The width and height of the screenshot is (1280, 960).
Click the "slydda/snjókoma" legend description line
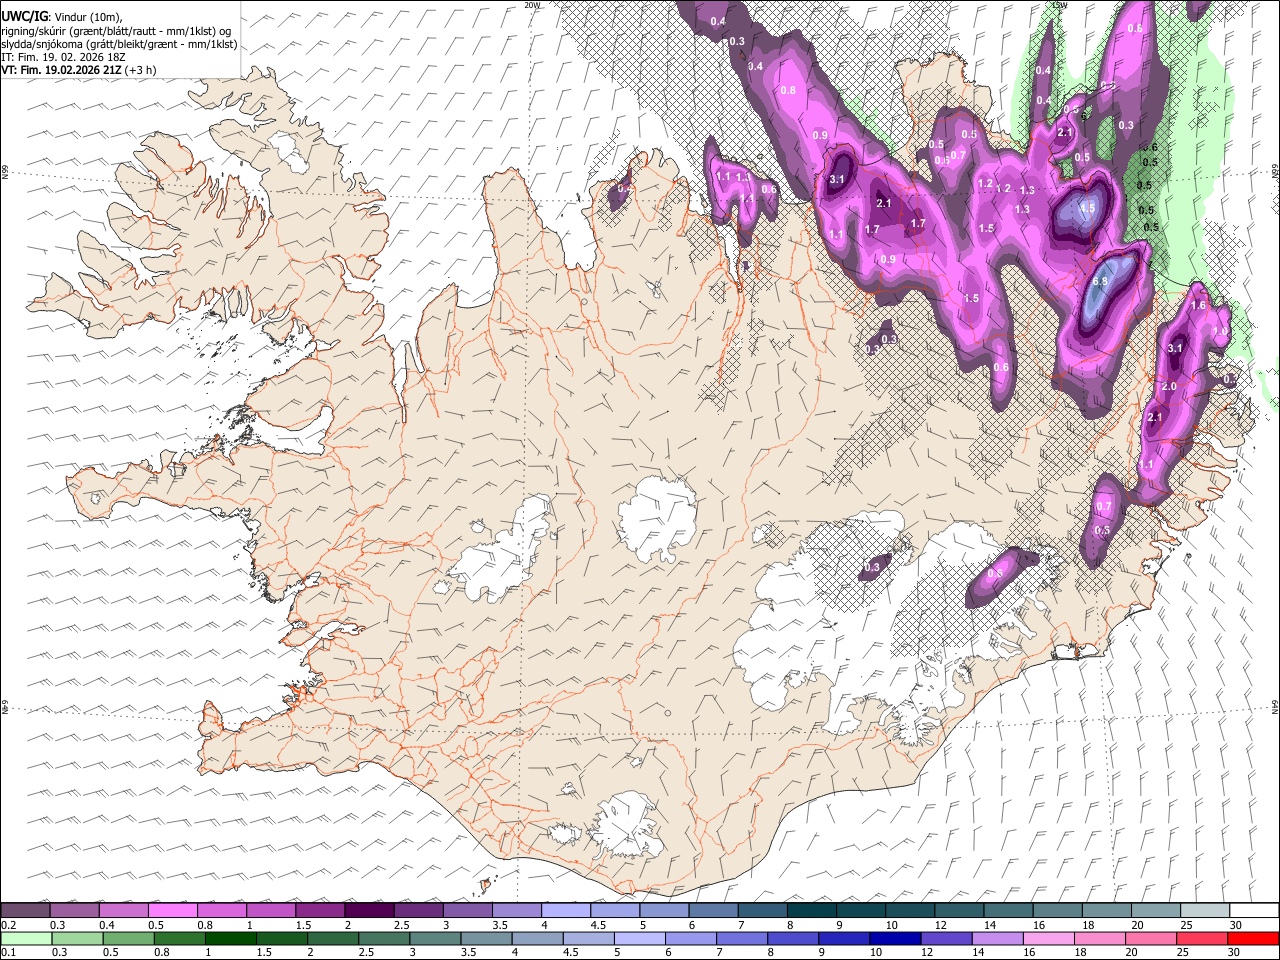[119, 44]
